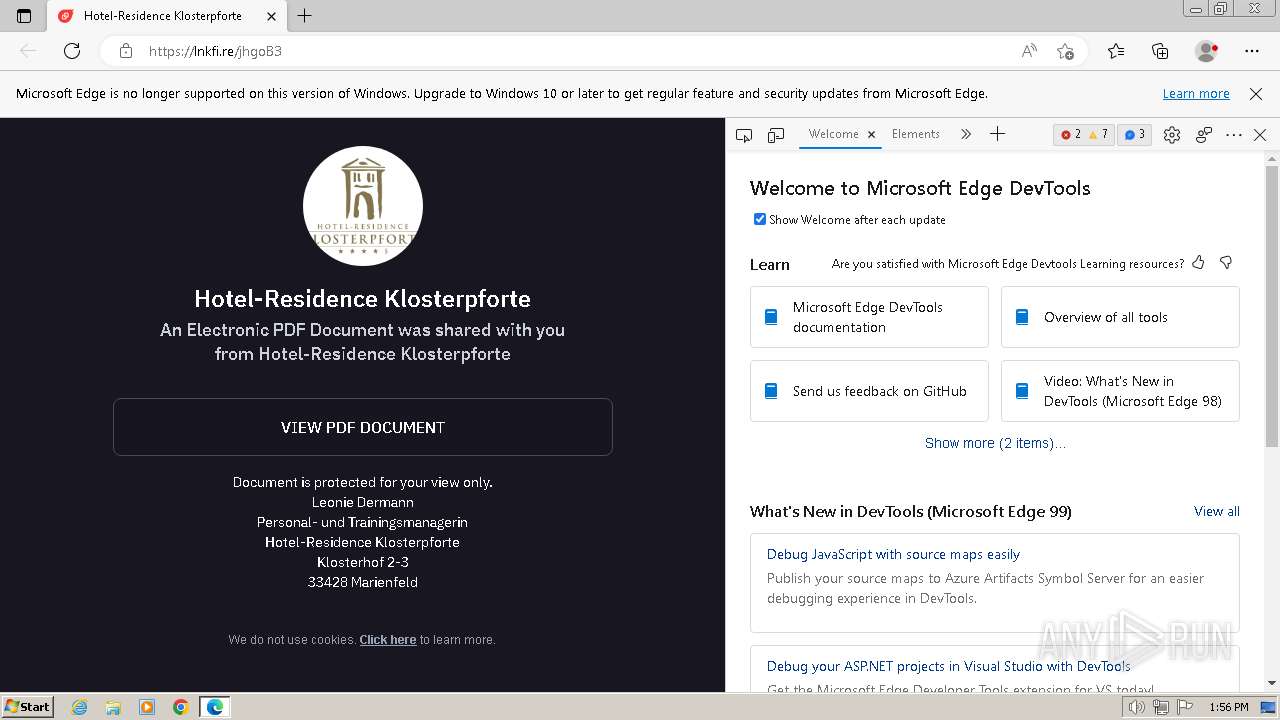1280x720 pixels.
Task: Select Microsoft Edge on the taskbar
Action: 215,707
